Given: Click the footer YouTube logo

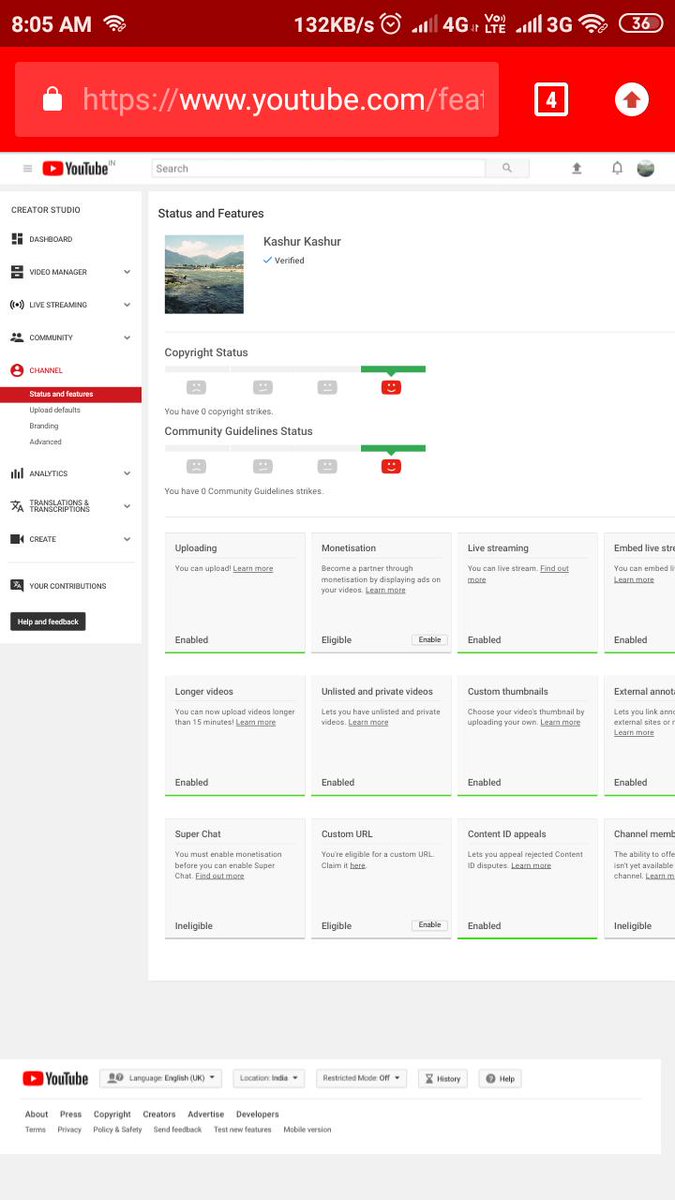Looking at the screenshot, I should click(x=55, y=1079).
